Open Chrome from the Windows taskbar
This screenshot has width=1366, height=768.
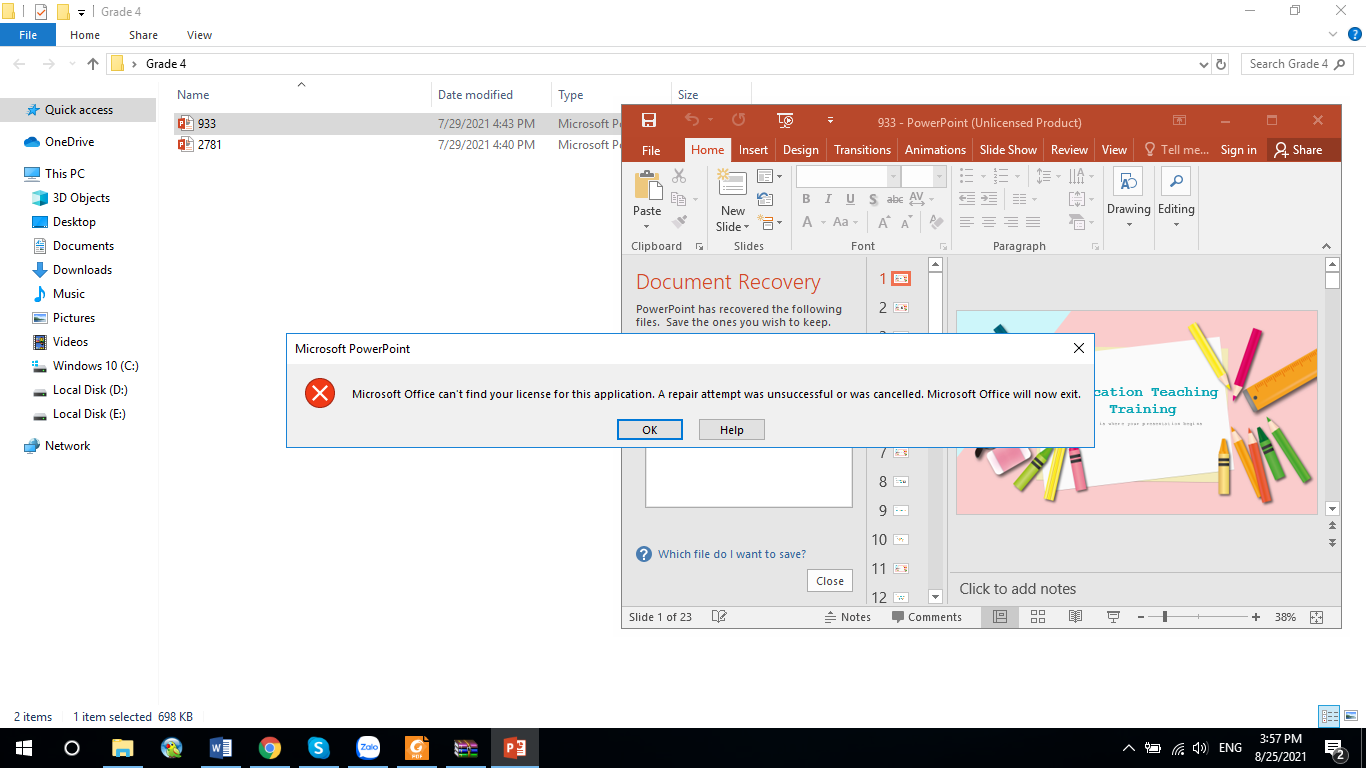pyautogui.click(x=269, y=748)
